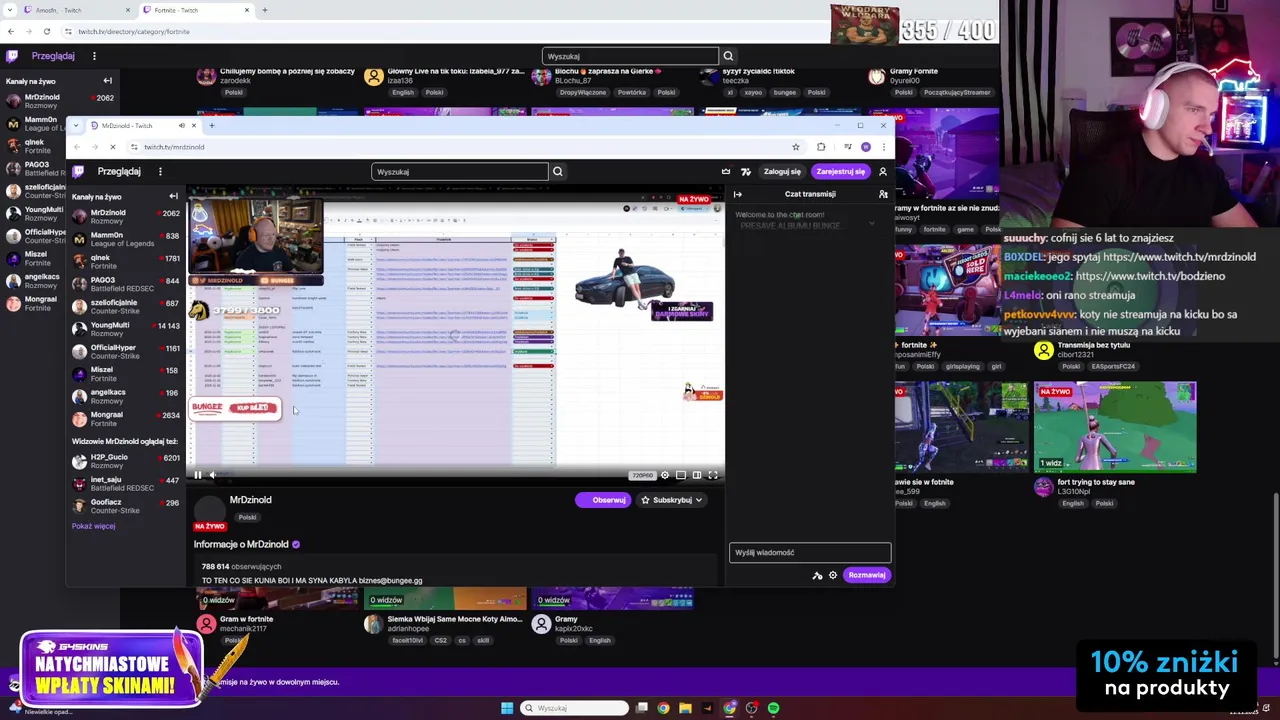
Task: Click the Polski language tag under MrDzinold
Action: click(x=247, y=517)
